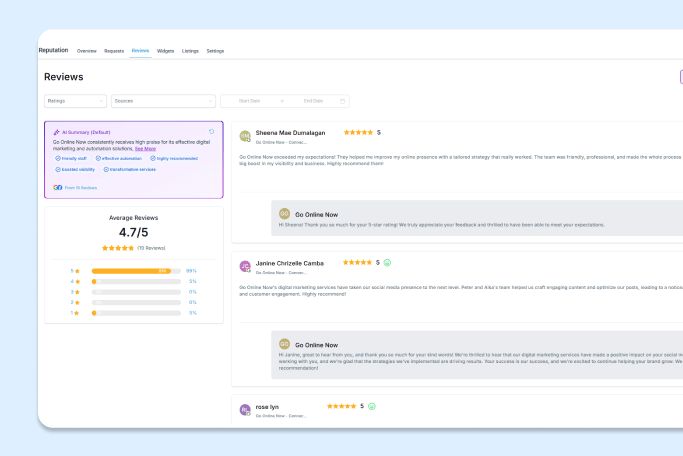Open the Widgets tab

coord(165,50)
